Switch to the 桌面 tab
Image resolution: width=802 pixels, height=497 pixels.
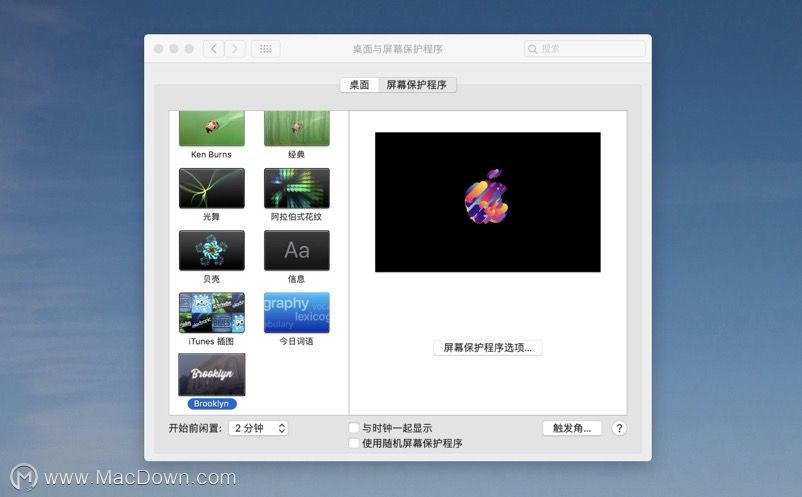[359, 85]
